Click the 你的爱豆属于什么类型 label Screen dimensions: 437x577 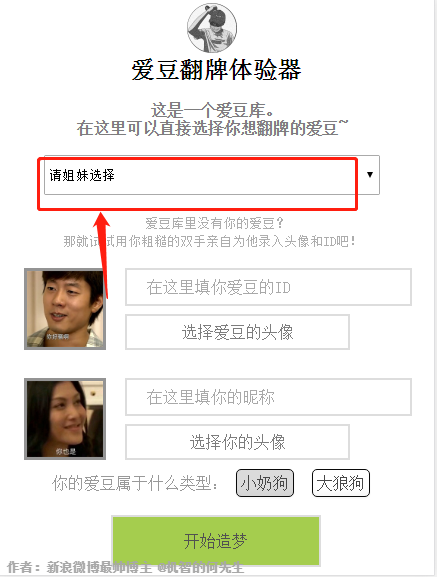pos(135,483)
